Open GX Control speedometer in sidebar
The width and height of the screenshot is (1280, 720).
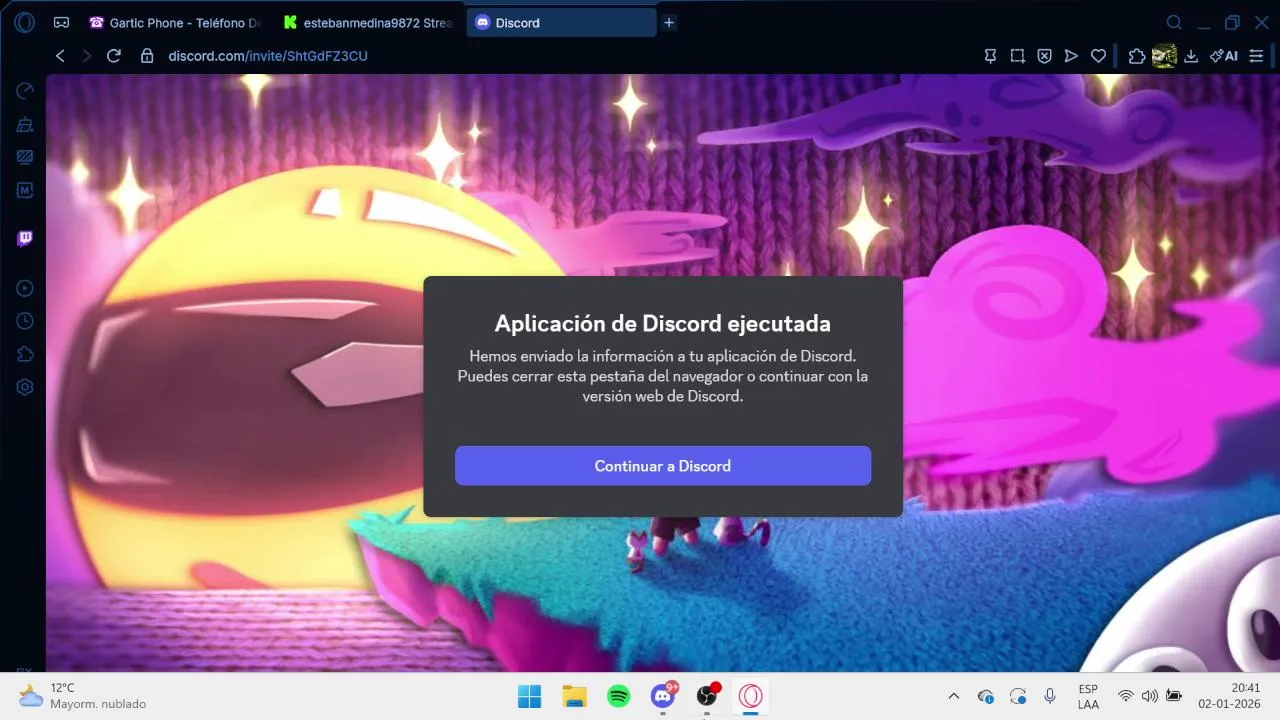(x=25, y=91)
